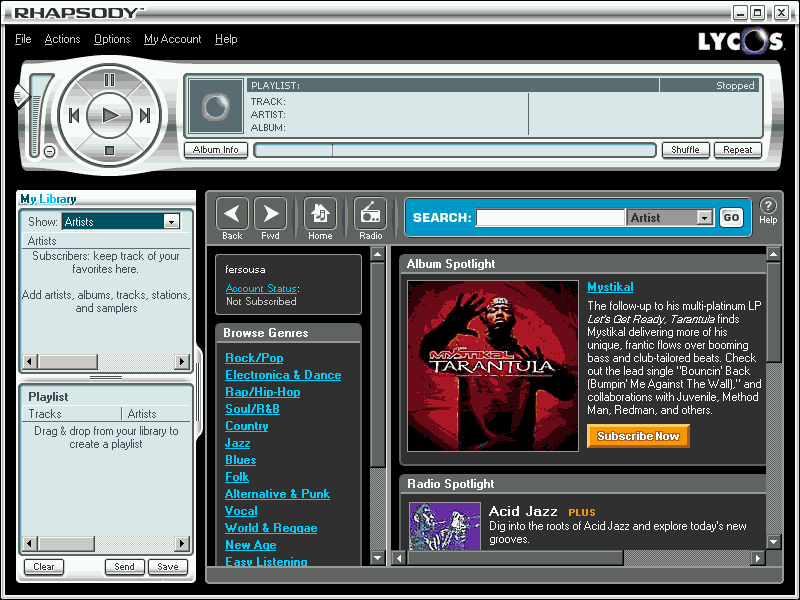Open the Home page icon
The image size is (800, 600).
pos(320,212)
